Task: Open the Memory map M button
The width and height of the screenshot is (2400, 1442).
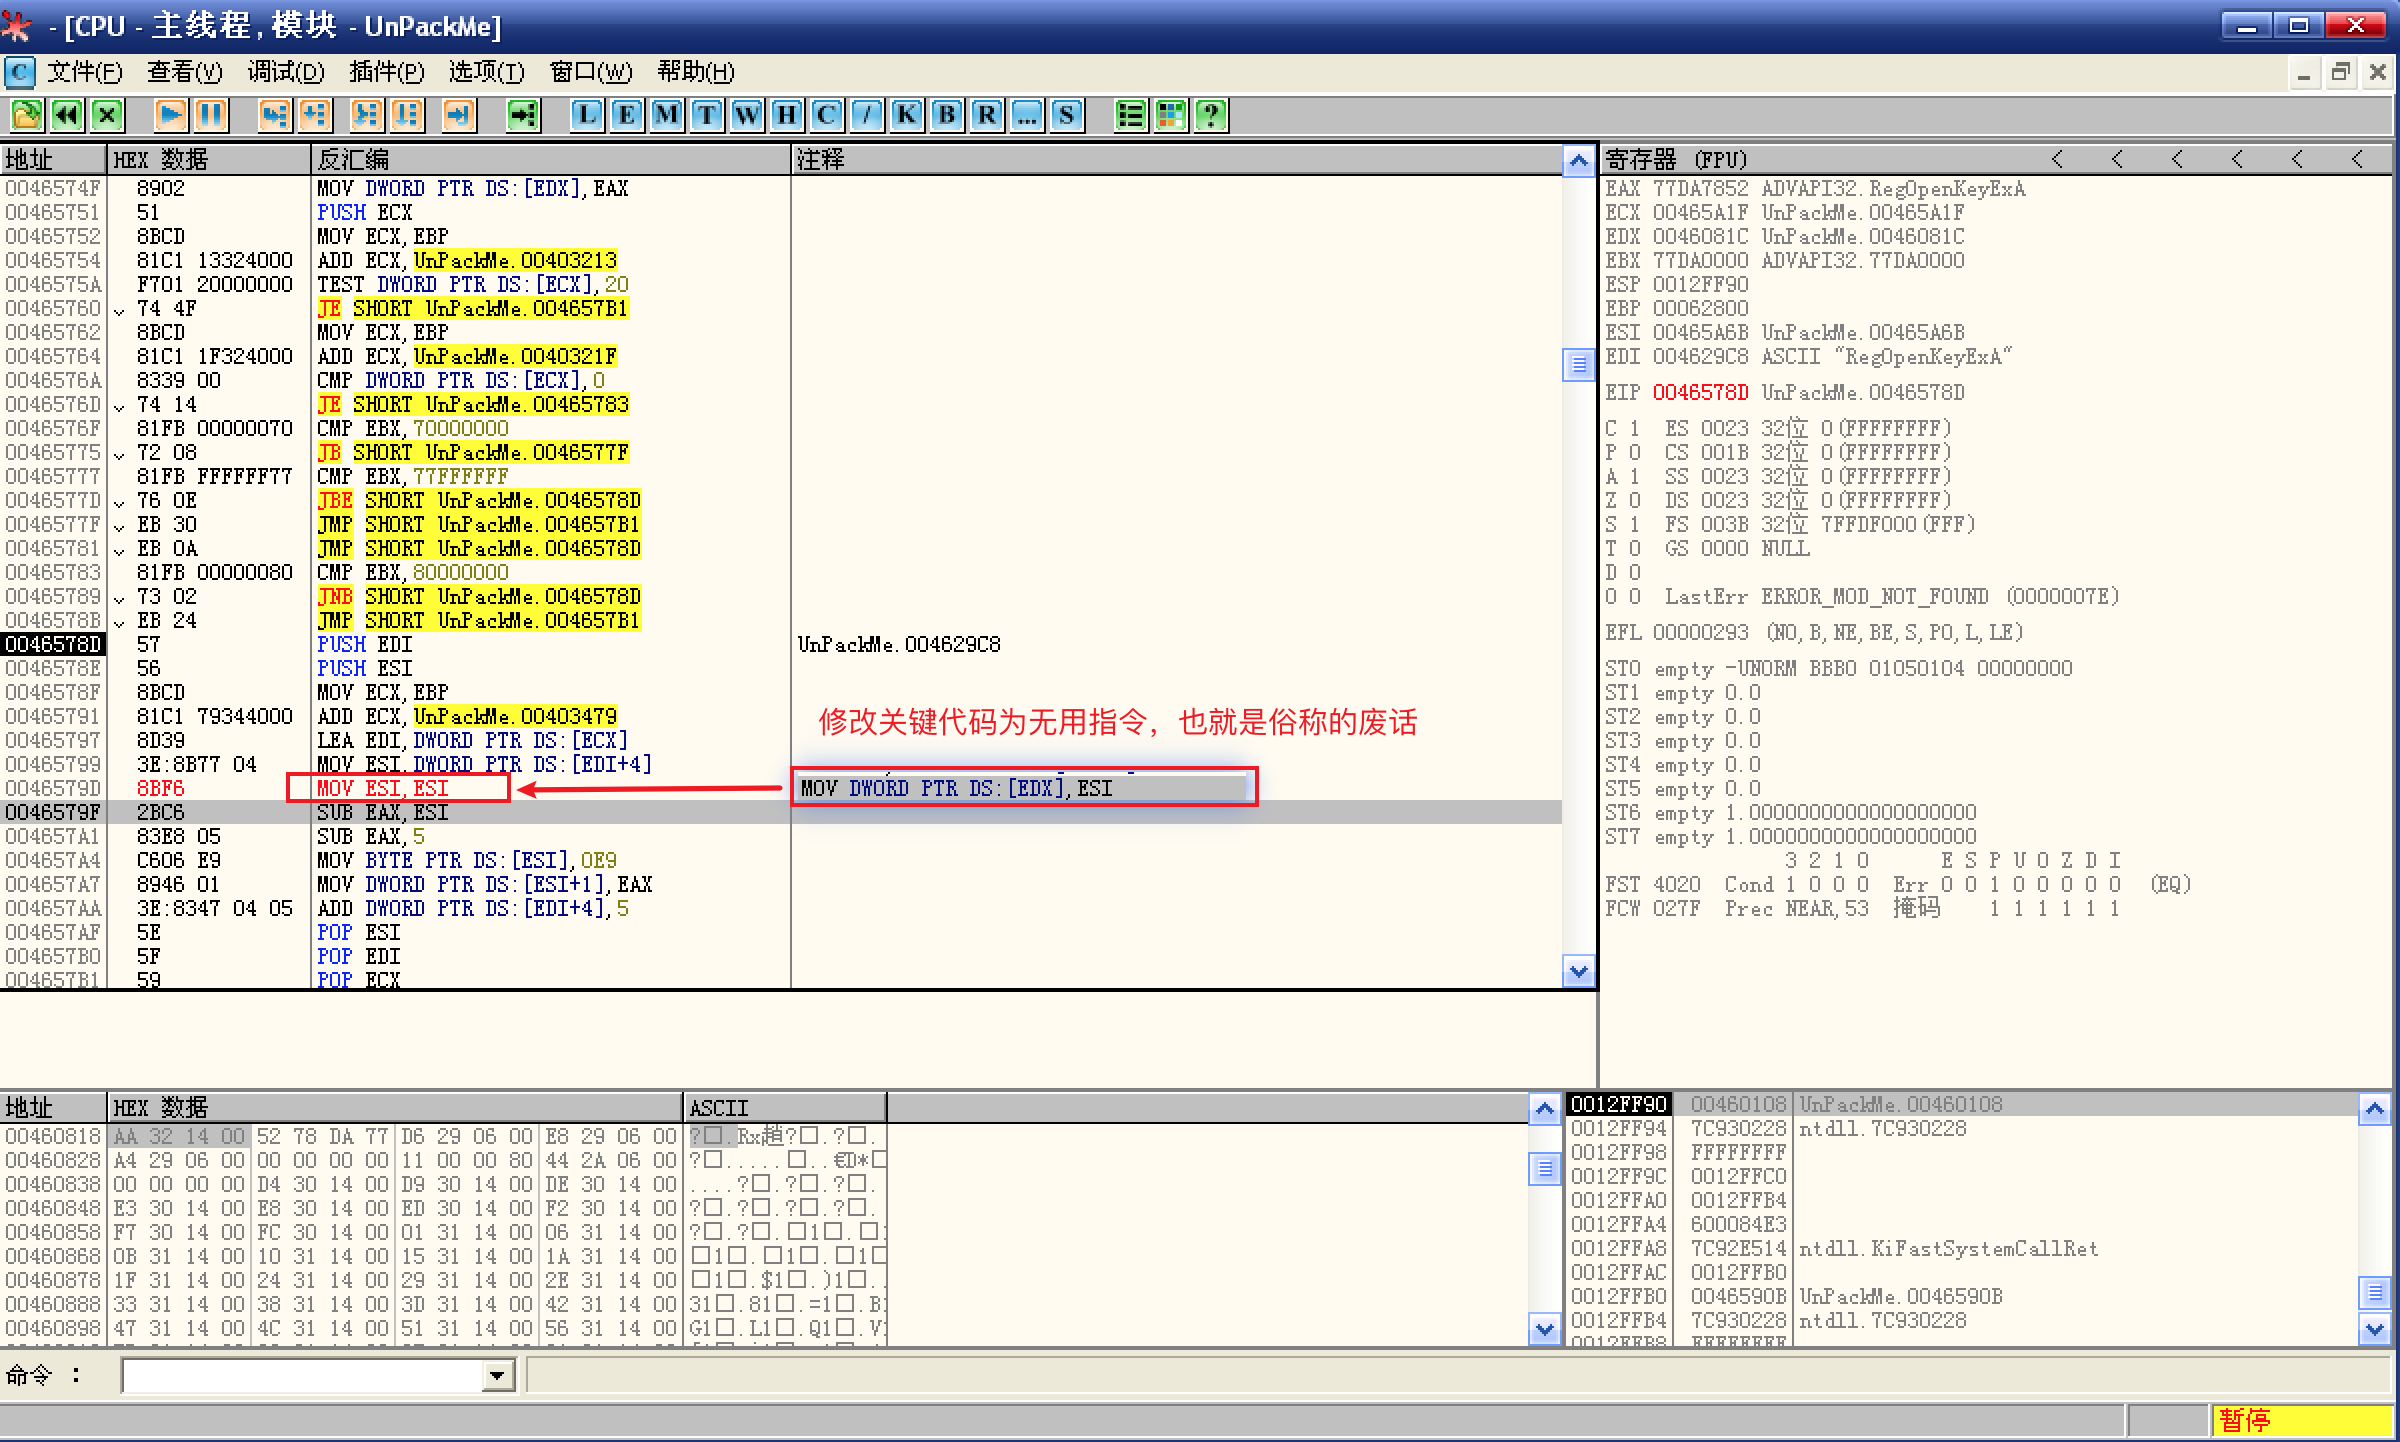Action: pos(666,115)
